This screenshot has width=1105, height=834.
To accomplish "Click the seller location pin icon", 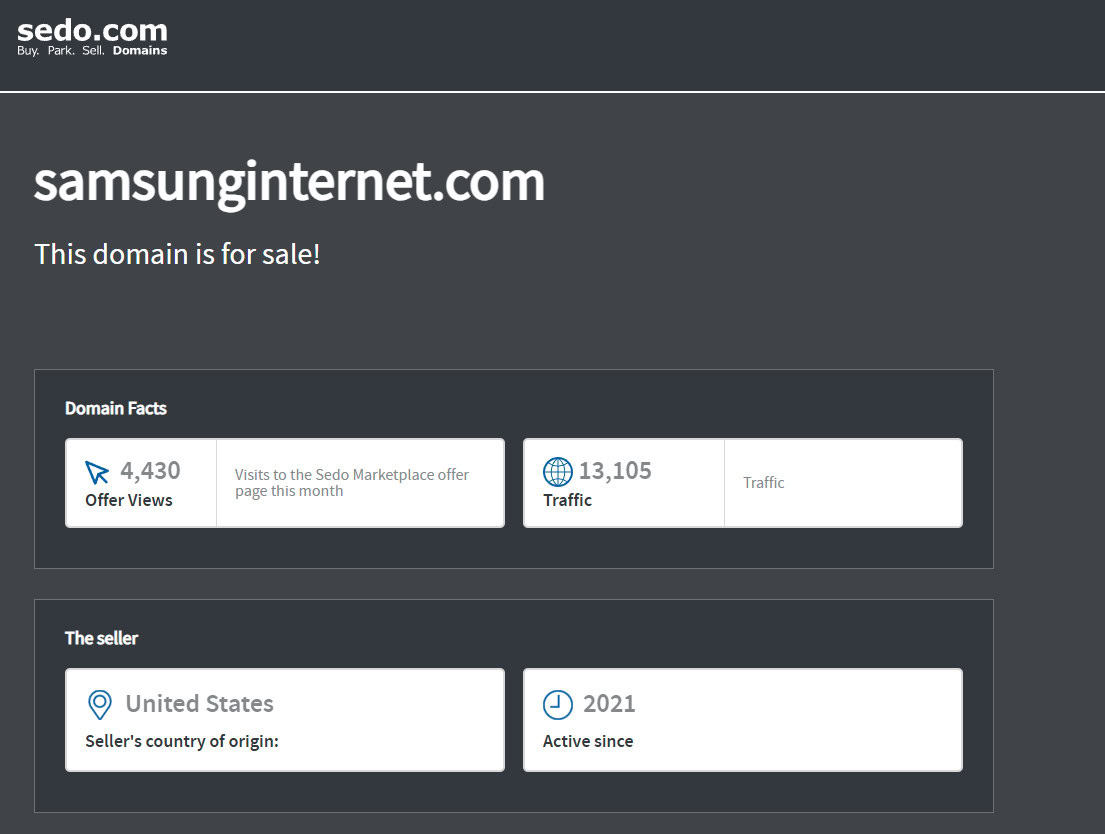I will coord(100,705).
